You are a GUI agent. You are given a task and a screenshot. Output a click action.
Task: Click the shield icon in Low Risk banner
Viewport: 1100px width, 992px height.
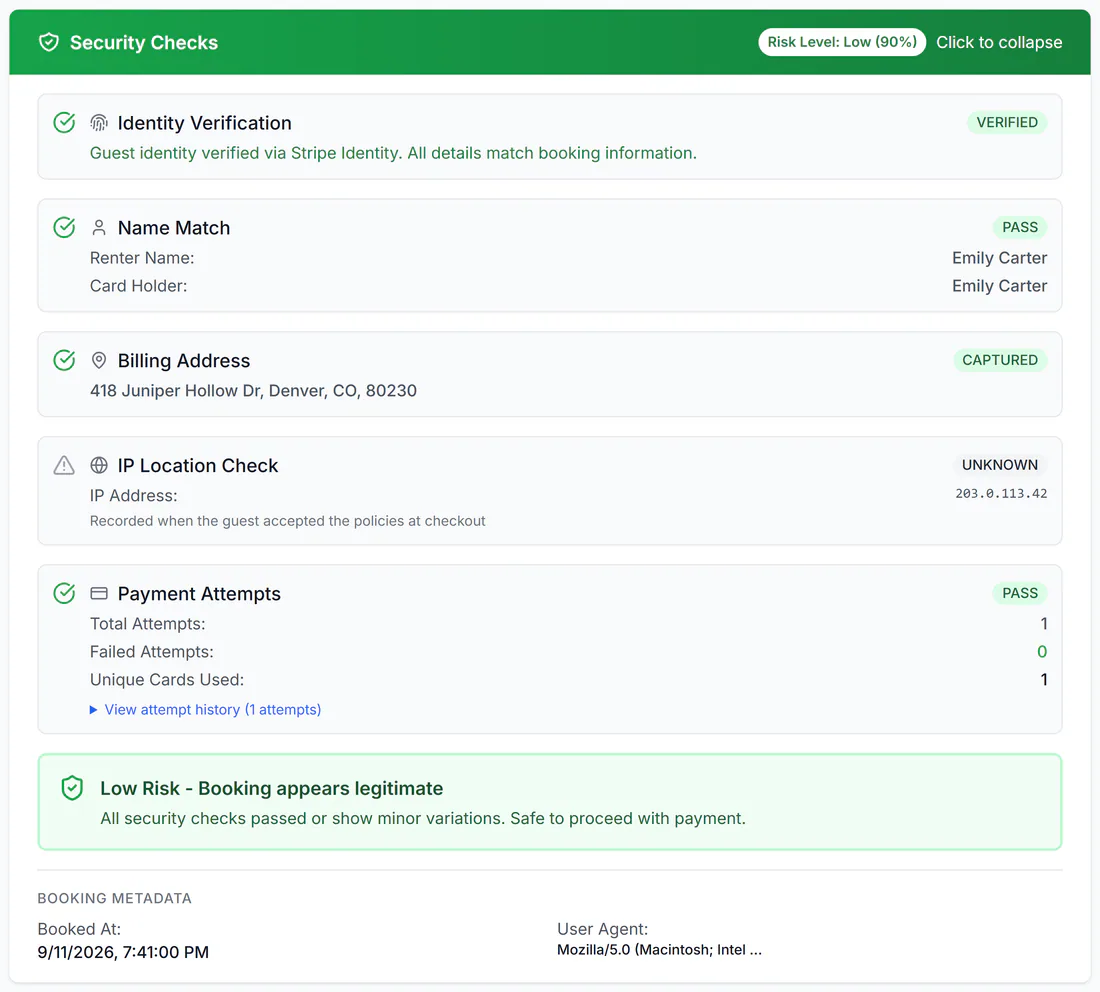(x=72, y=789)
